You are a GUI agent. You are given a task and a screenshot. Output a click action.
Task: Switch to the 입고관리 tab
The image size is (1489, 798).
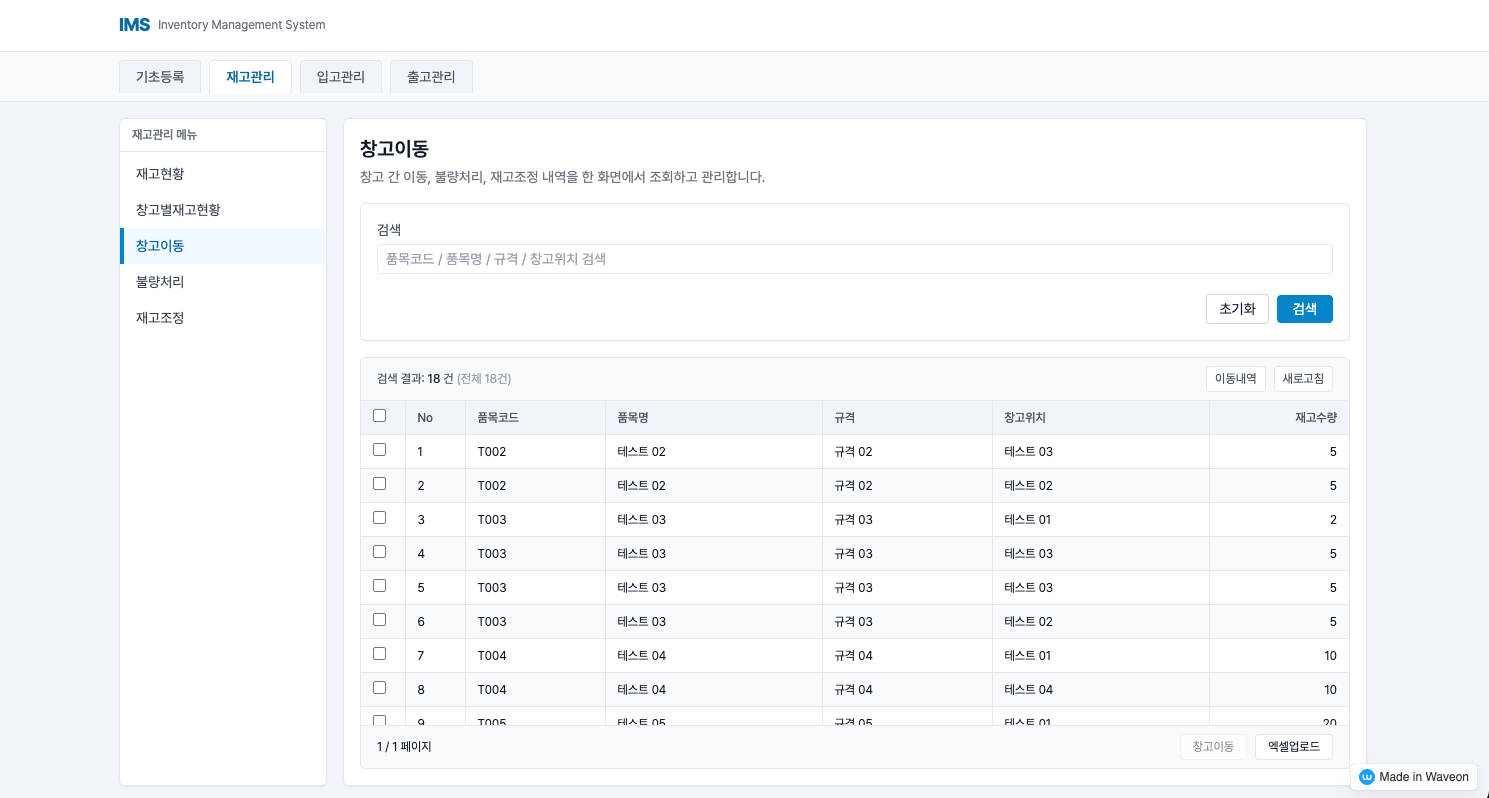click(x=341, y=77)
